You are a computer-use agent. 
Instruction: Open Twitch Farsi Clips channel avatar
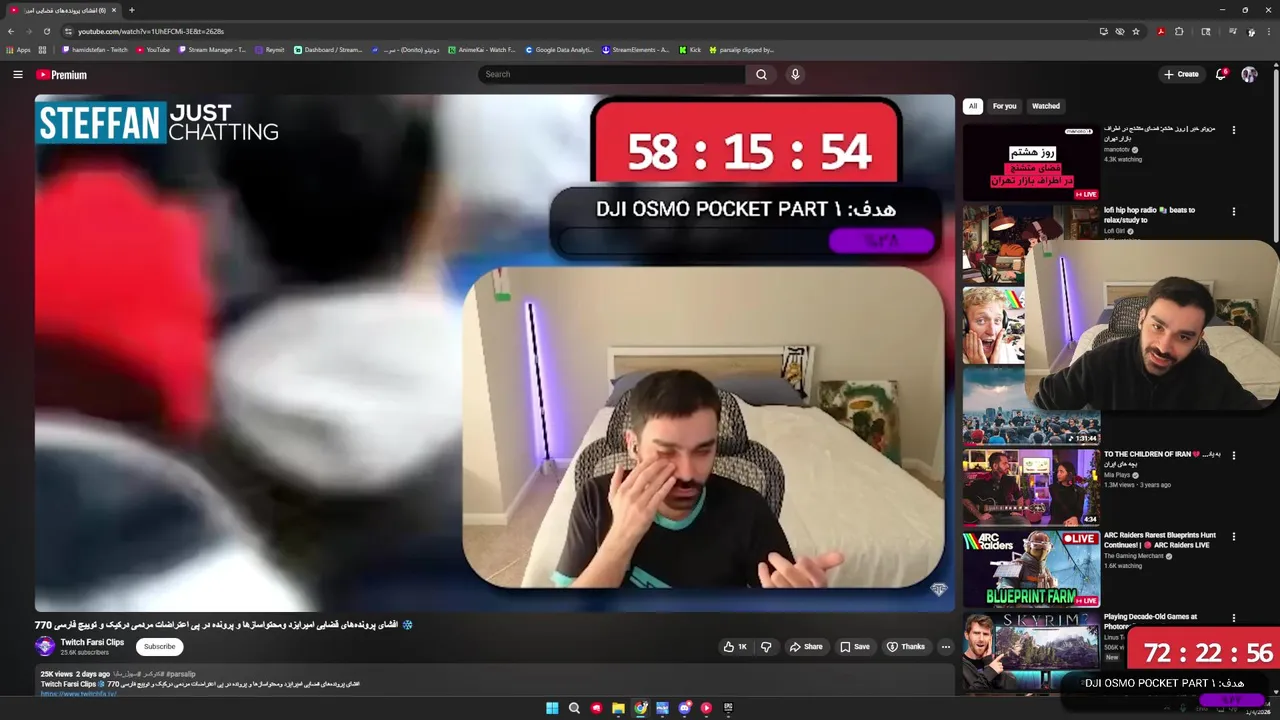(x=45, y=646)
